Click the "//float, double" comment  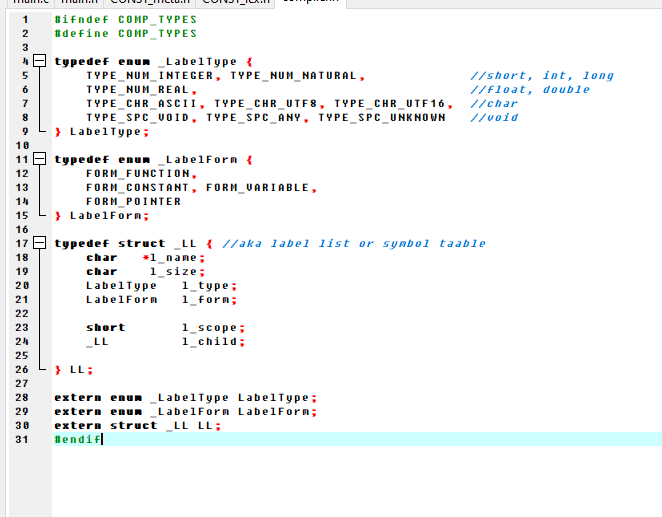click(x=530, y=90)
